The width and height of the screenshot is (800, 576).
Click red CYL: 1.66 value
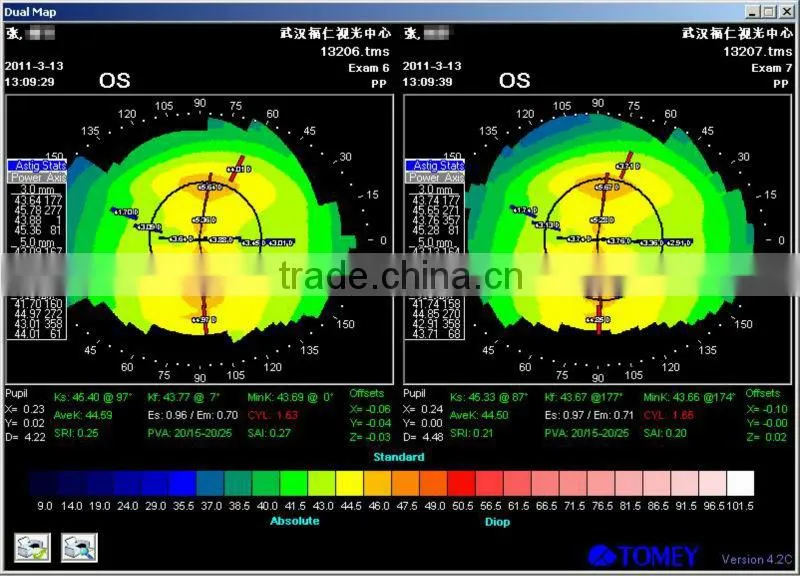click(x=668, y=415)
